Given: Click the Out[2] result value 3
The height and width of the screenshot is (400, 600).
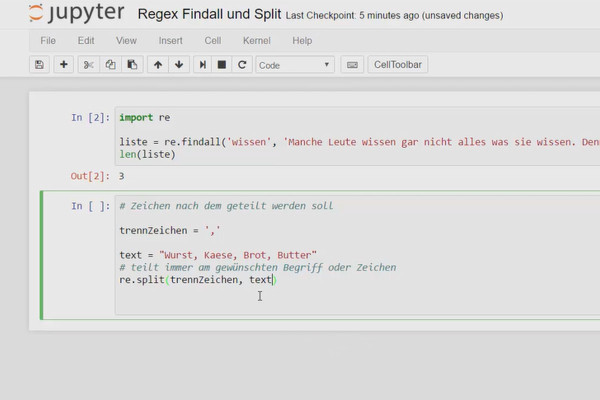Looking at the screenshot, I should 121,176.
